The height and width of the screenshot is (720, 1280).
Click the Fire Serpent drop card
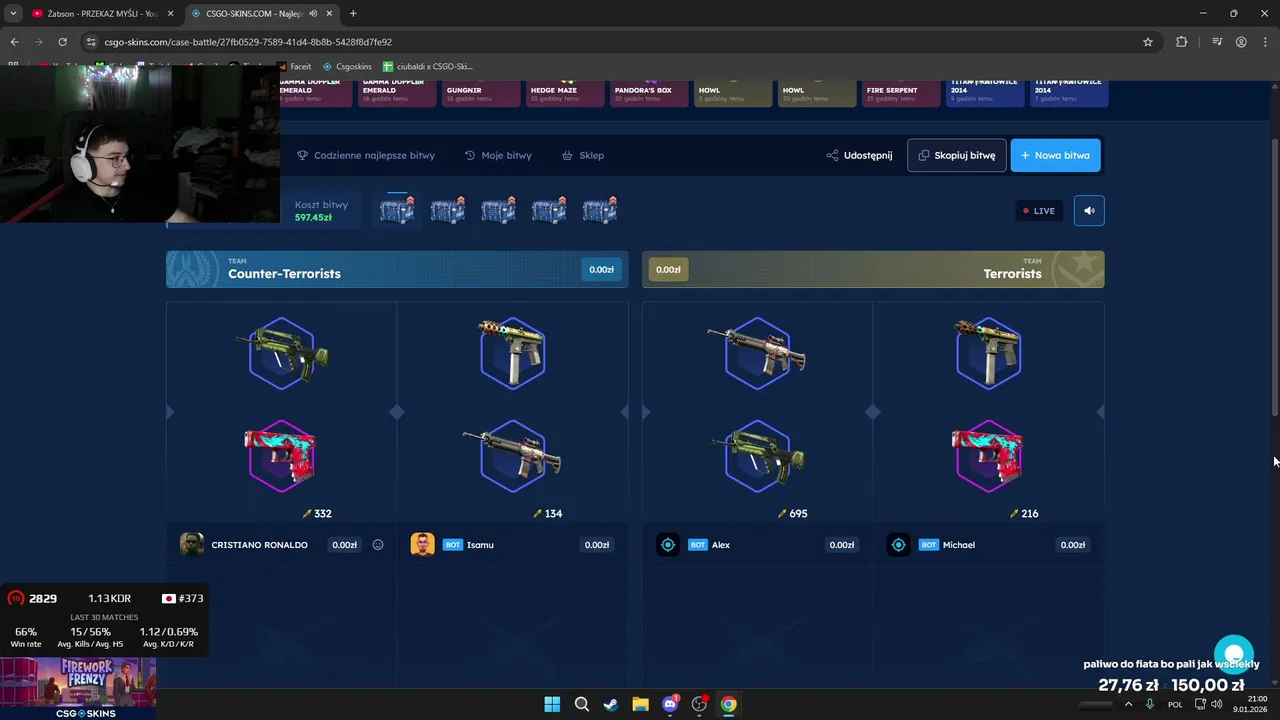[x=900, y=93]
